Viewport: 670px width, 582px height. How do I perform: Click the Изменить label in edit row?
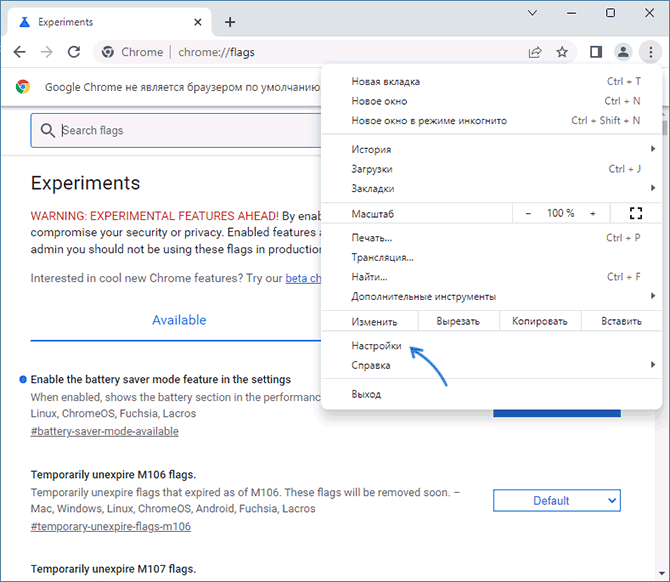(x=374, y=321)
